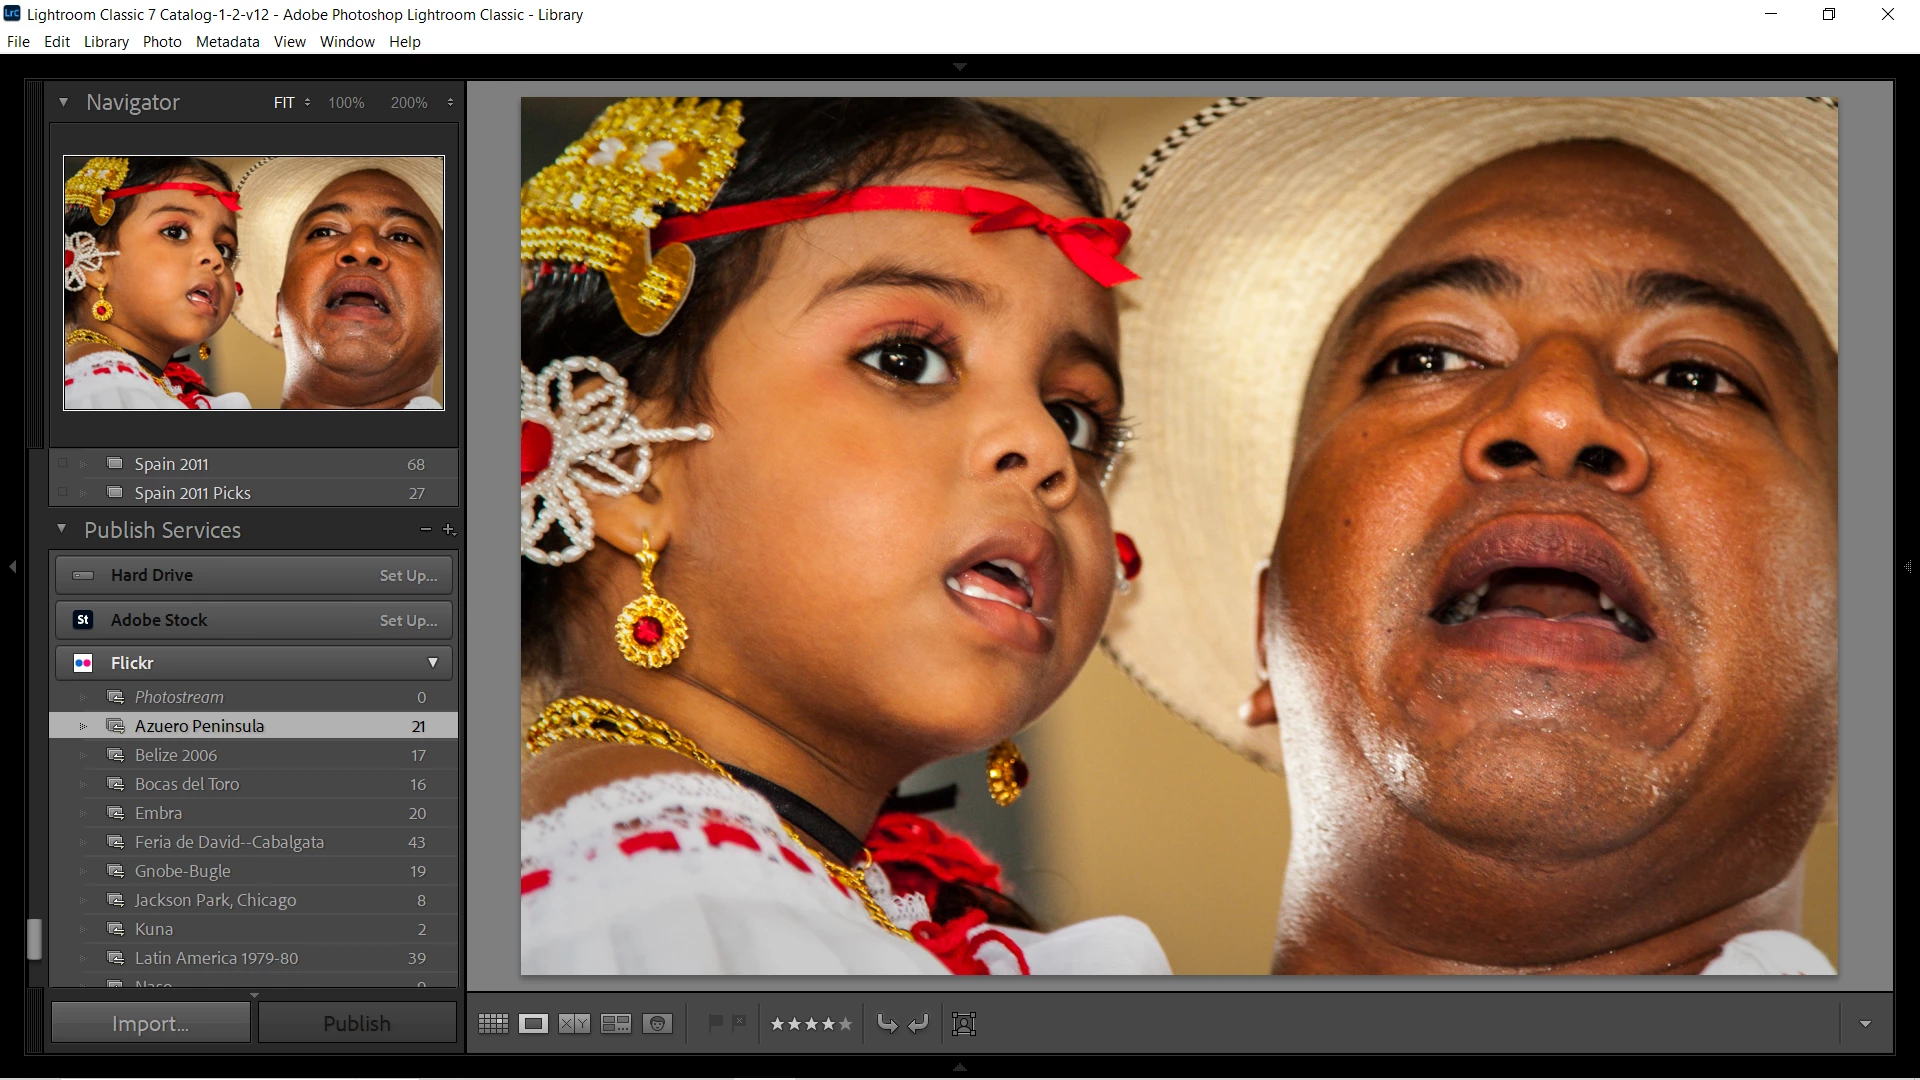1920x1080 pixels.
Task: Open Survey view
Action: pyautogui.click(x=615, y=1023)
